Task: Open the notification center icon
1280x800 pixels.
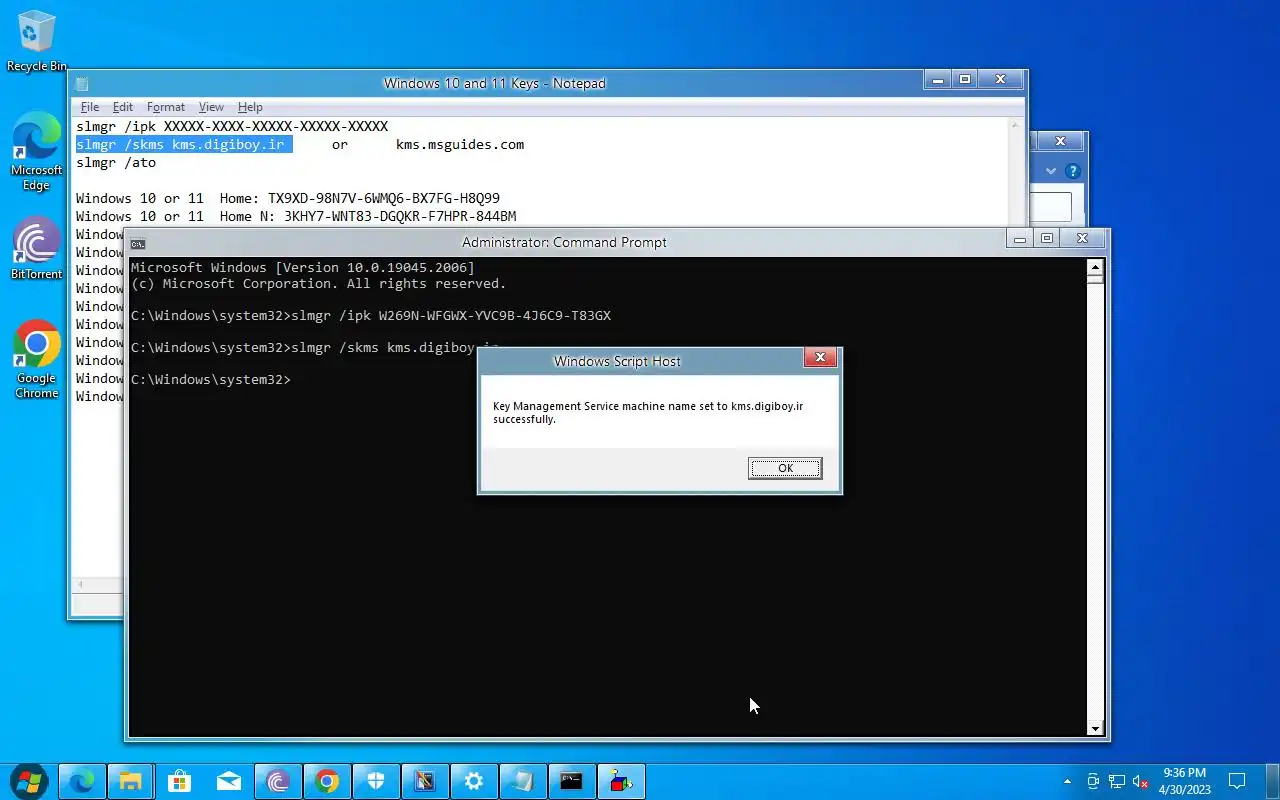Action: (x=1237, y=781)
